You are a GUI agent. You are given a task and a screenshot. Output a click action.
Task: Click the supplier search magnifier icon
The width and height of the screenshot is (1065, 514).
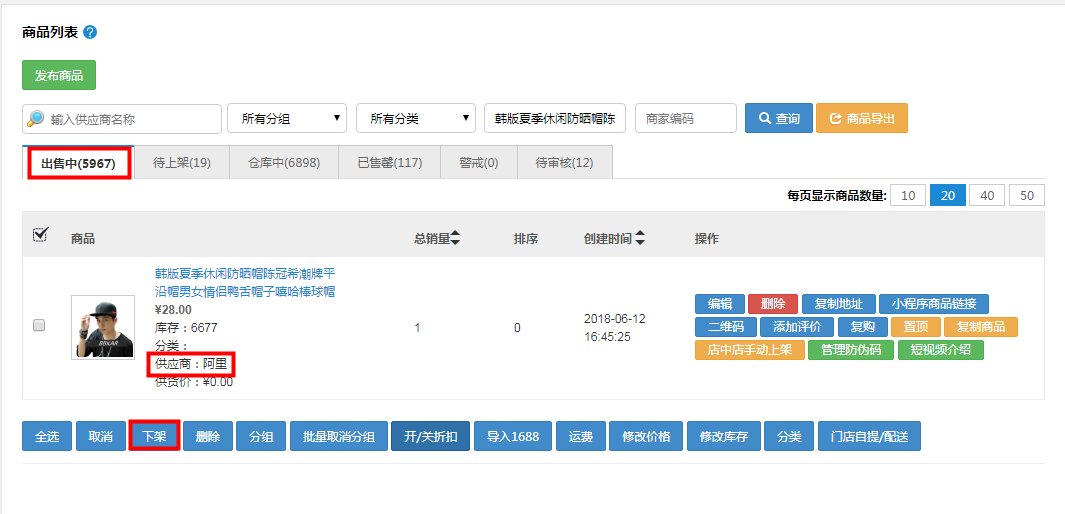36,119
